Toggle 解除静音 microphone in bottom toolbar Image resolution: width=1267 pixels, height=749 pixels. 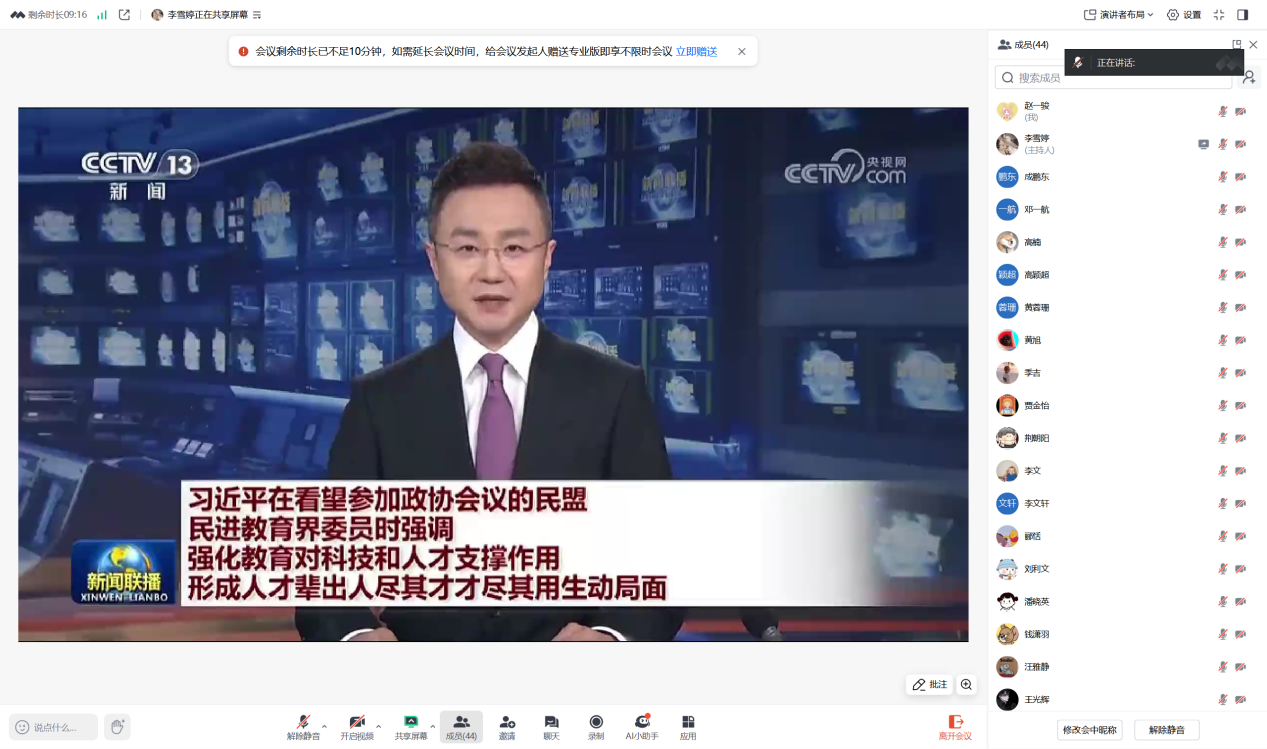(303, 726)
